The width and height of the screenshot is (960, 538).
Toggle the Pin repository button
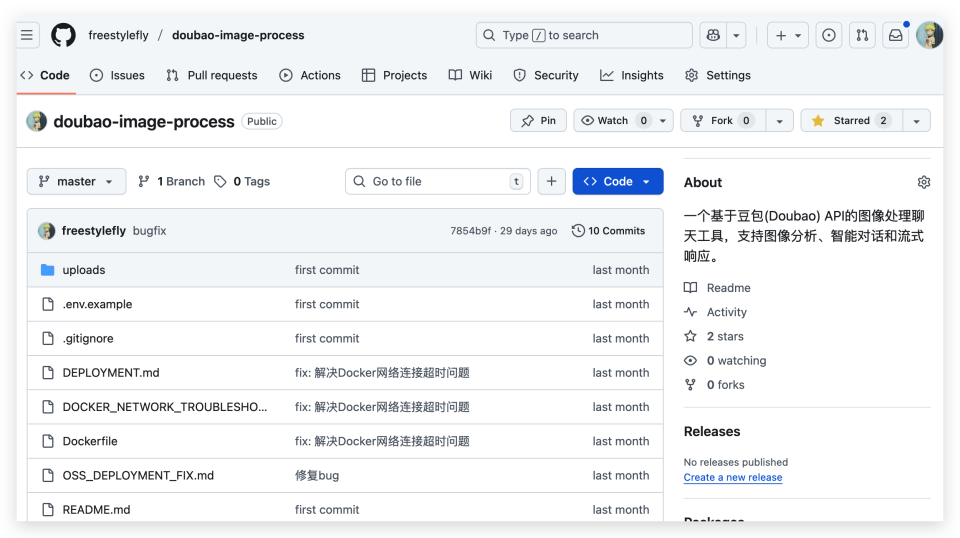[x=538, y=121]
